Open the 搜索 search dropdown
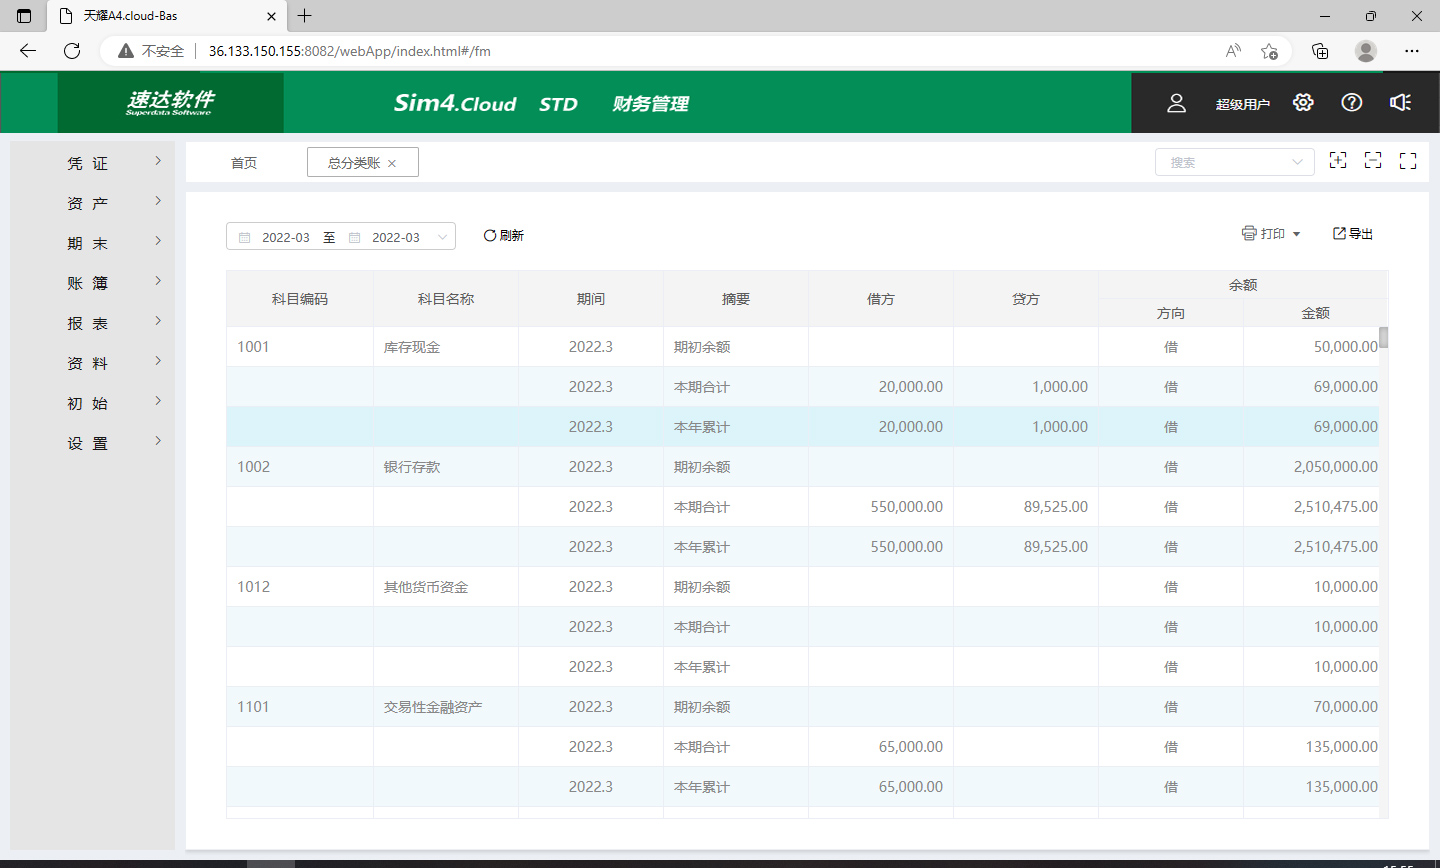Image resolution: width=1440 pixels, height=868 pixels. tap(1234, 162)
